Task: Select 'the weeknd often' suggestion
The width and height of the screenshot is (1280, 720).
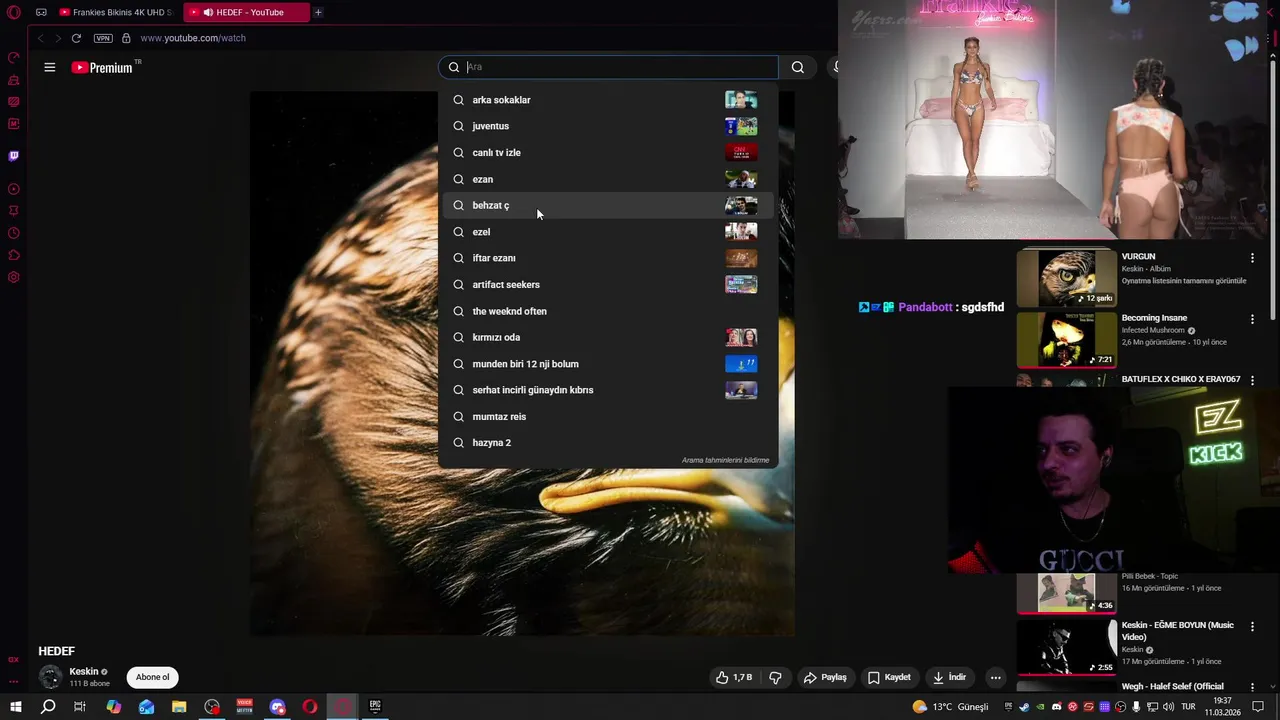Action: (608, 311)
